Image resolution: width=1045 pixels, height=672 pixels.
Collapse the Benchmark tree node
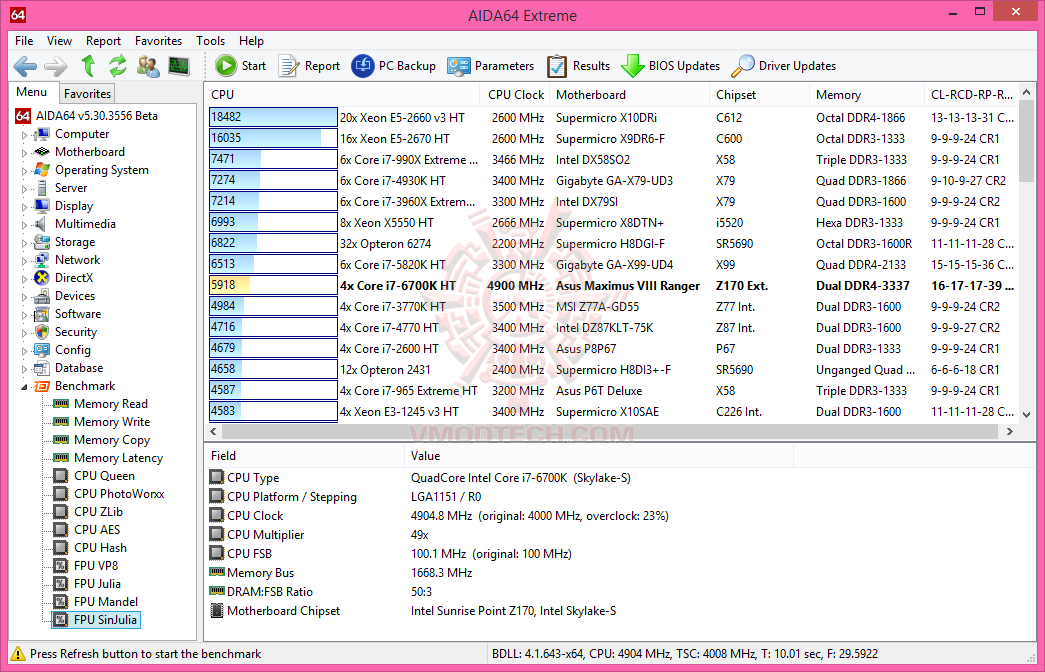click(x=25, y=387)
